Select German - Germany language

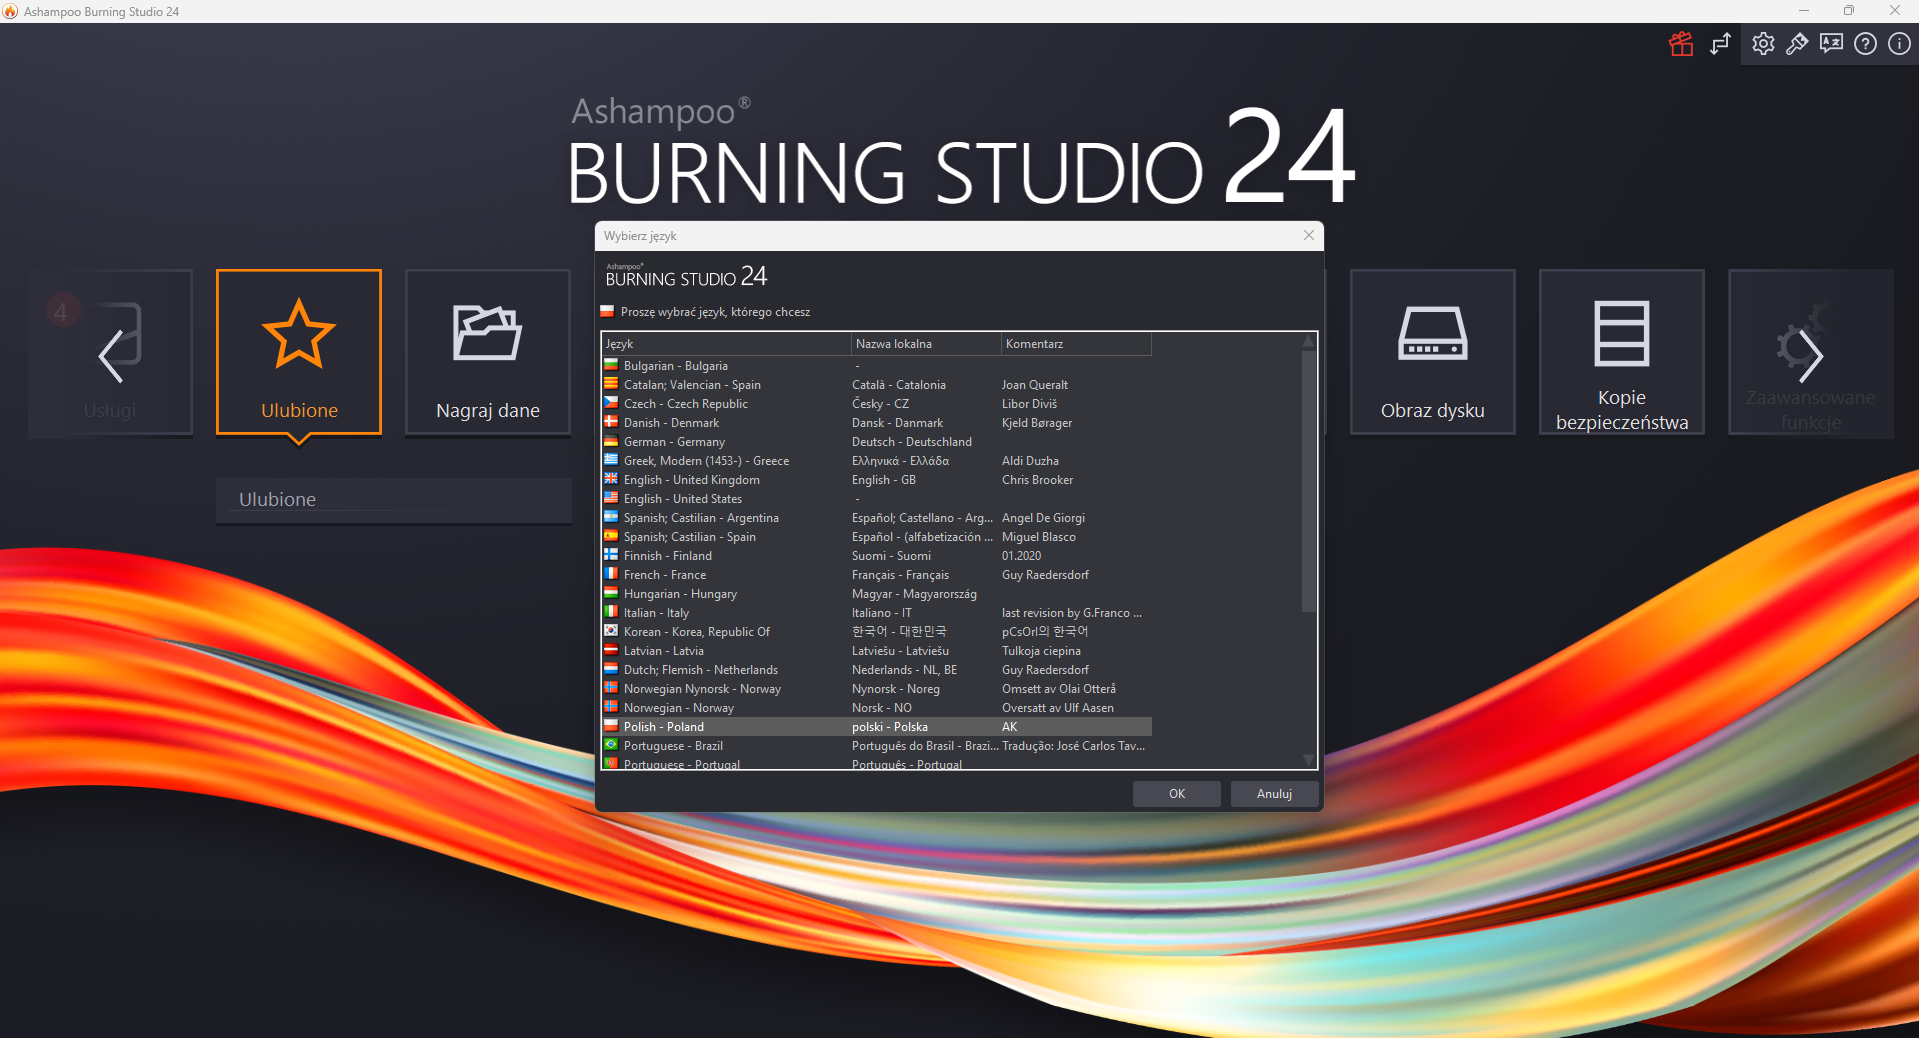point(877,442)
